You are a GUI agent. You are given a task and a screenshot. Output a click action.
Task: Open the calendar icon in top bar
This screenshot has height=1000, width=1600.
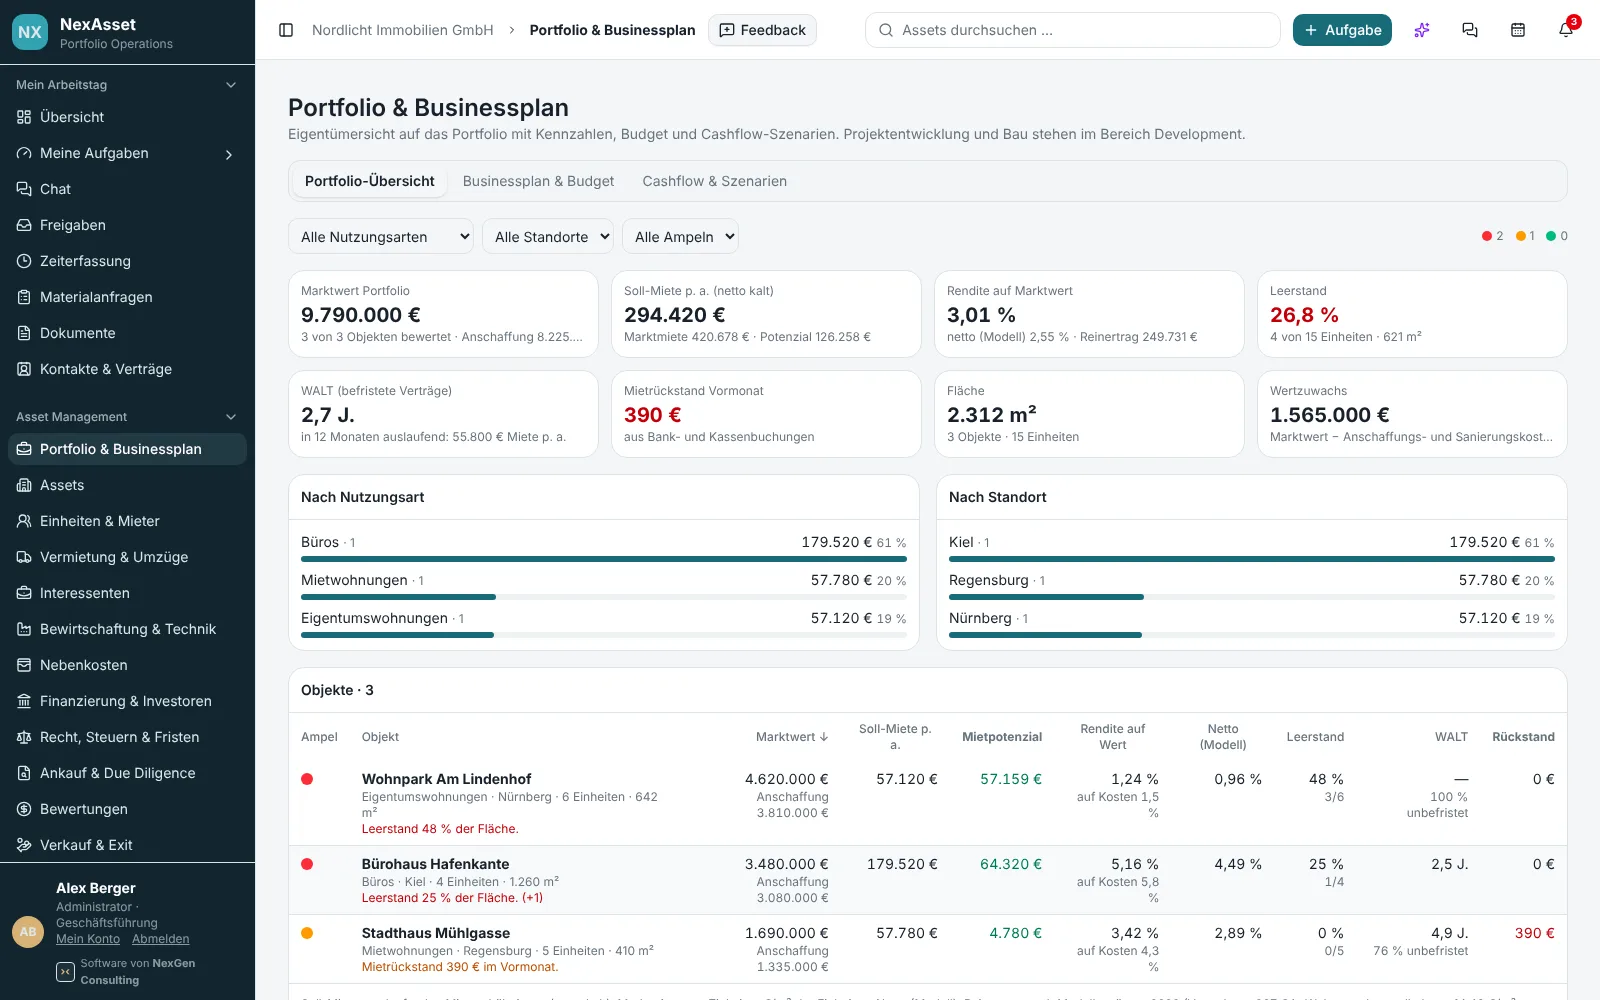coord(1518,30)
